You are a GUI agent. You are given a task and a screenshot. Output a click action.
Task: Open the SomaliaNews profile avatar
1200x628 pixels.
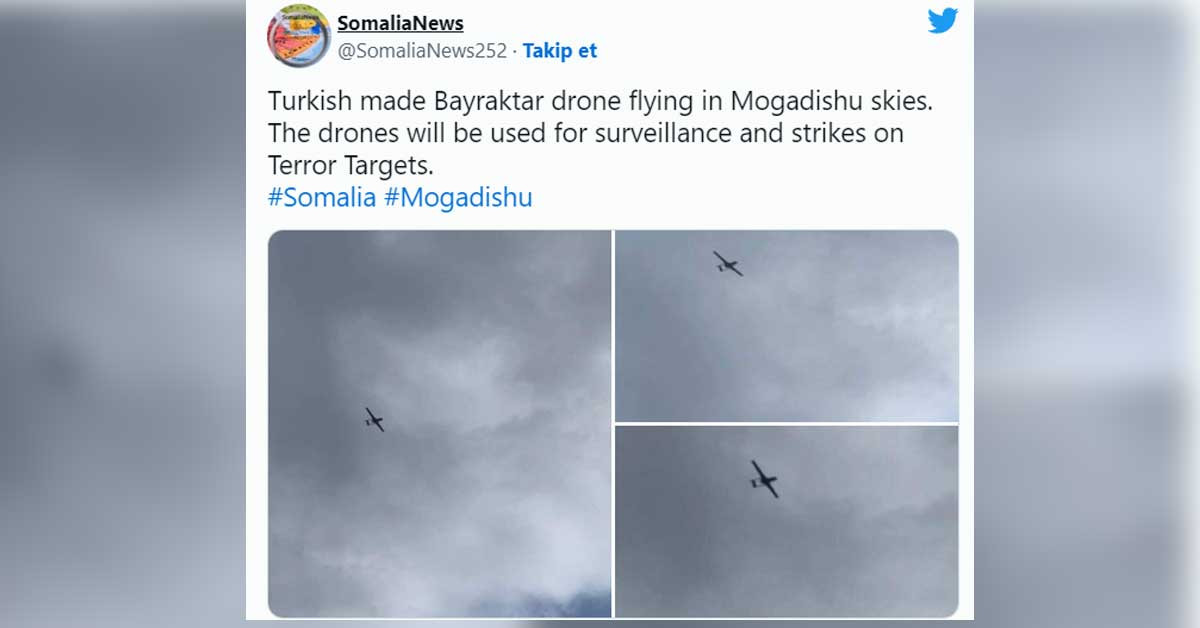(x=299, y=36)
